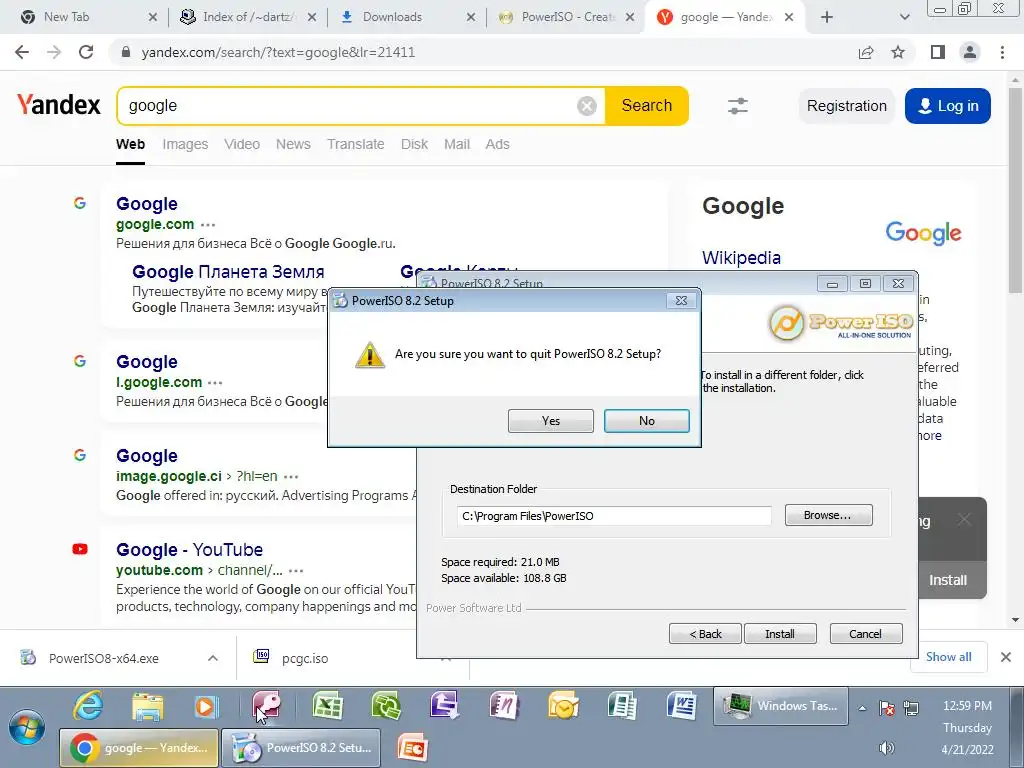Launch Excel from the taskbar
The height and width of the screenshot is (768, 1024).
(x=328, y=705)
